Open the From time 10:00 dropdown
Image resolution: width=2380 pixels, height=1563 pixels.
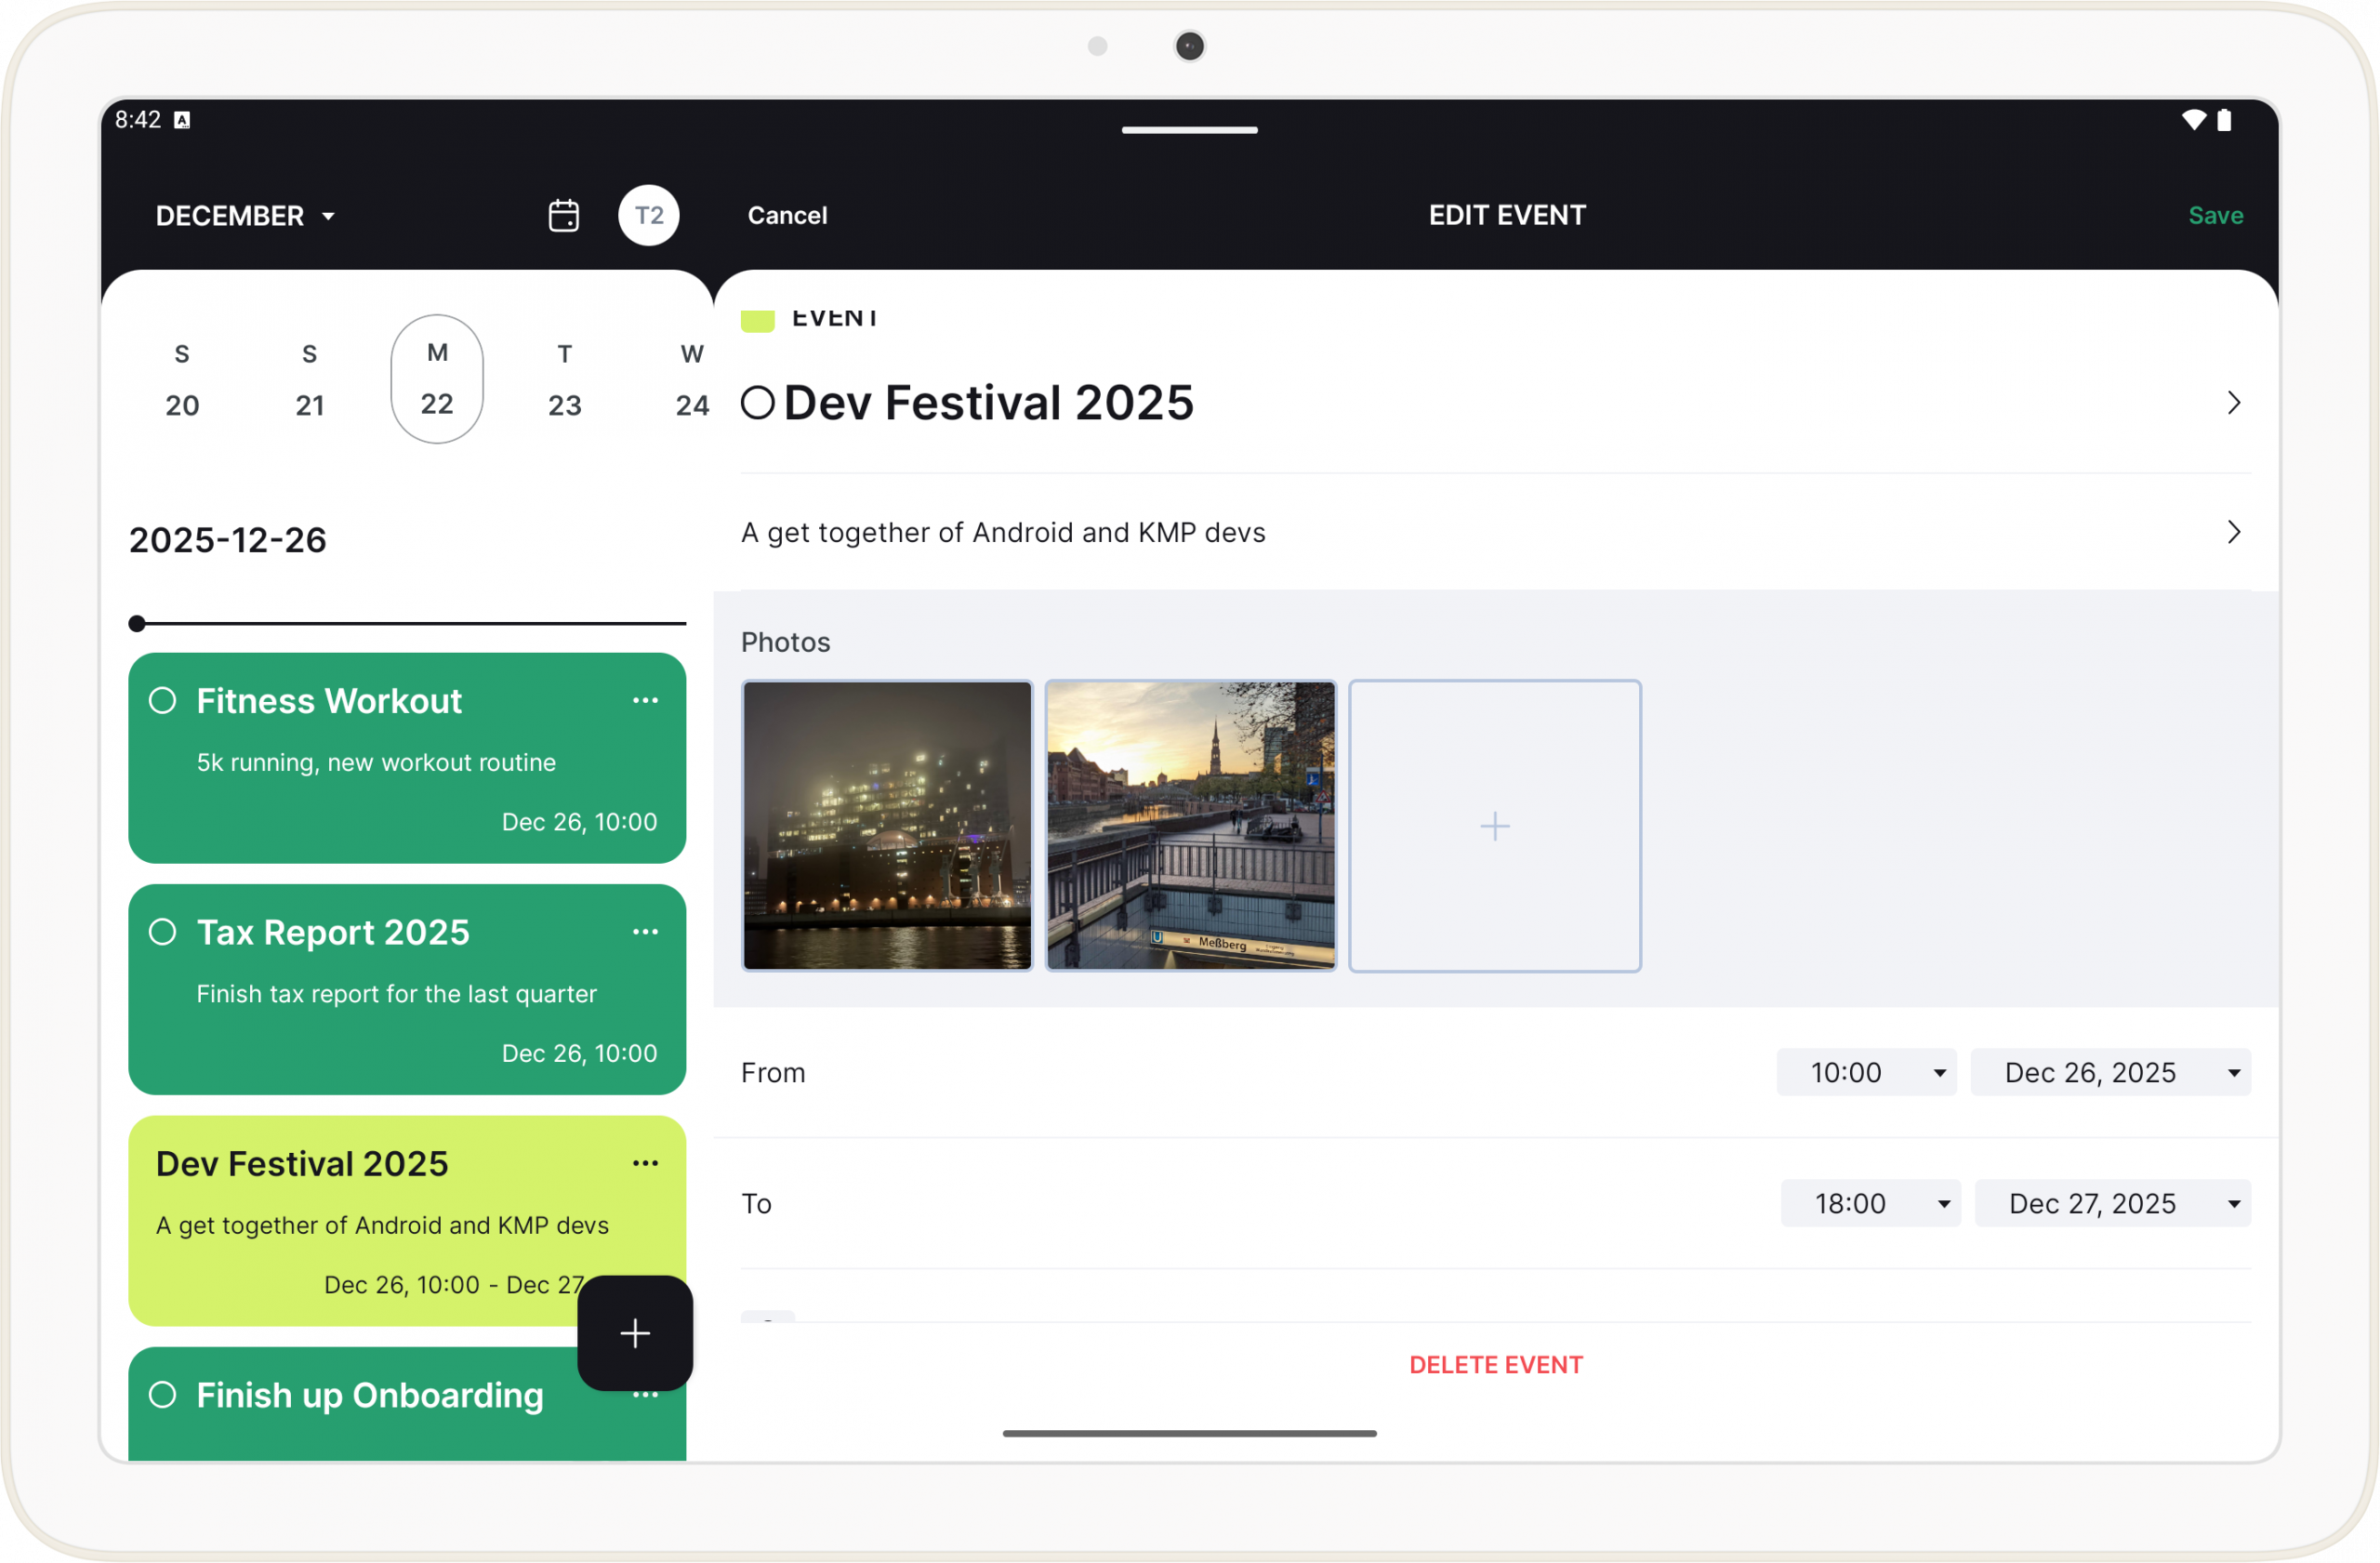[1865, 1072]
